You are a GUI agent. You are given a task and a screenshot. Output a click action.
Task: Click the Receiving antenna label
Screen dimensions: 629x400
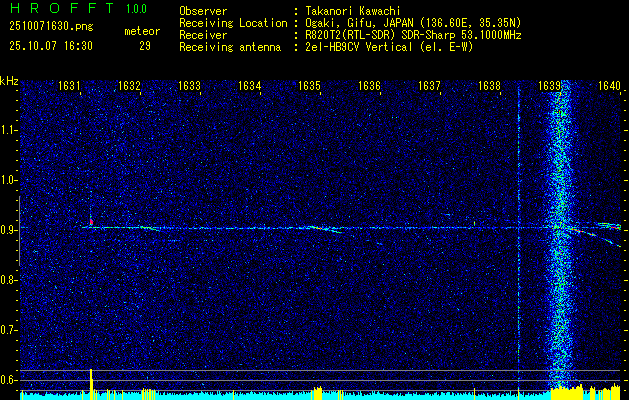point(230,47)
